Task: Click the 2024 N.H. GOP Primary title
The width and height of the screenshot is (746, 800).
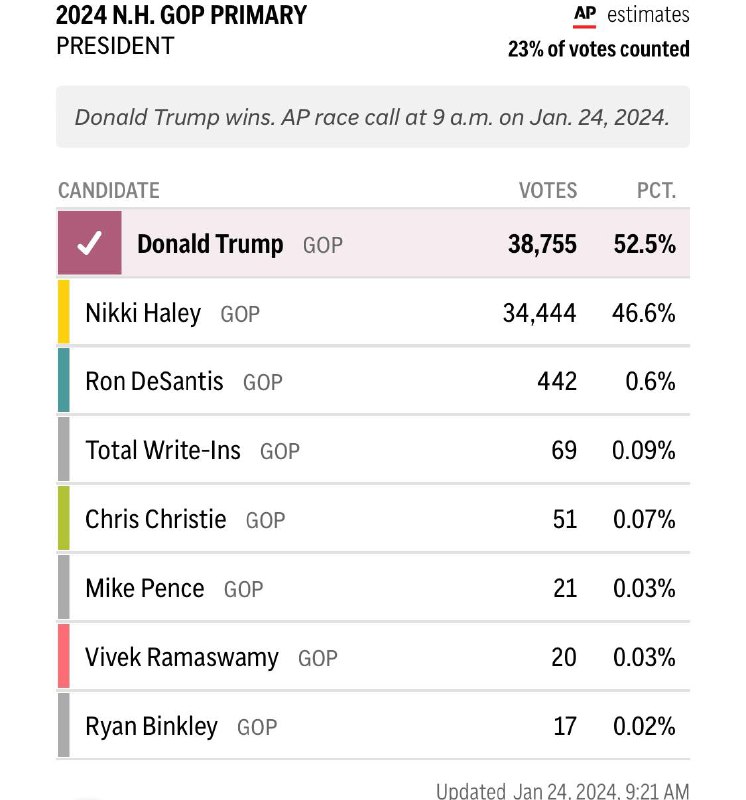Action: (181, 16)
